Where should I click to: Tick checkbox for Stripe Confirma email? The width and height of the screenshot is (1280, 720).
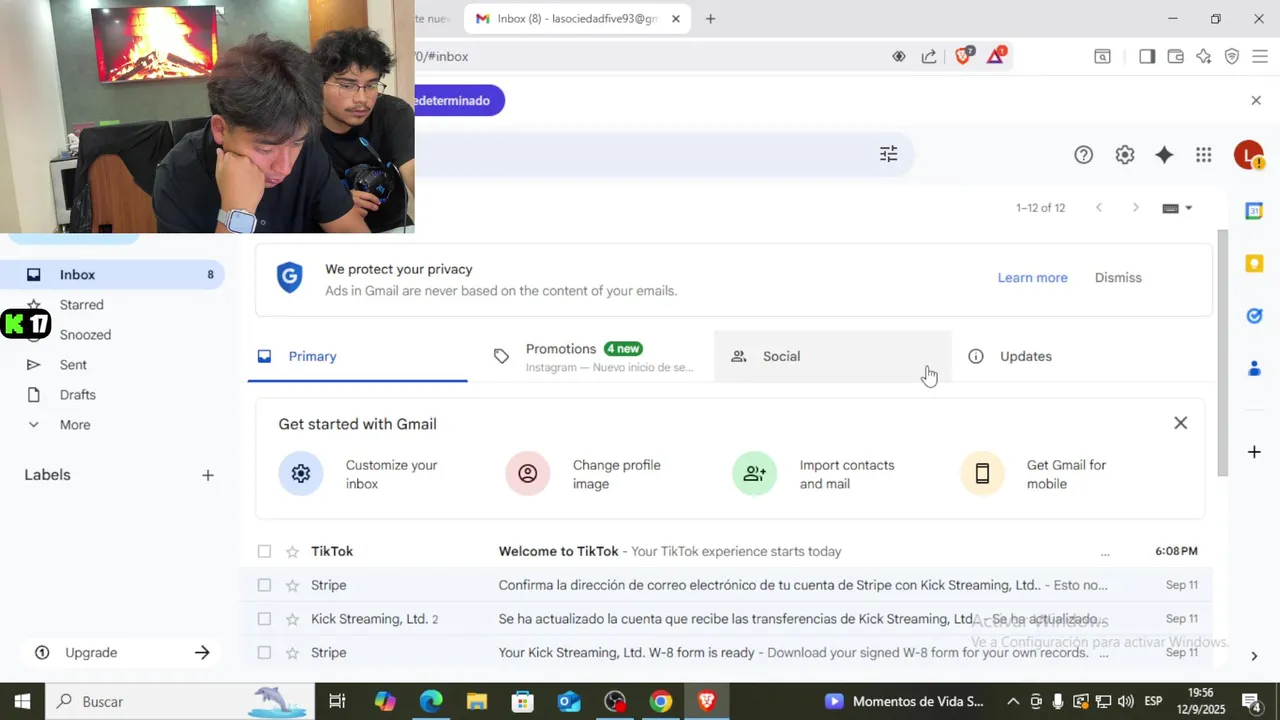pos(264,585)
